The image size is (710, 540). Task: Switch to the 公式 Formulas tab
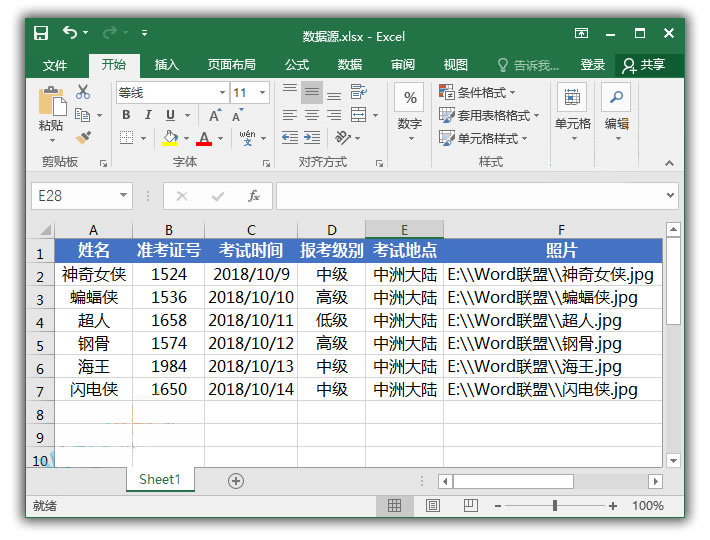click(x=297, y=65)
